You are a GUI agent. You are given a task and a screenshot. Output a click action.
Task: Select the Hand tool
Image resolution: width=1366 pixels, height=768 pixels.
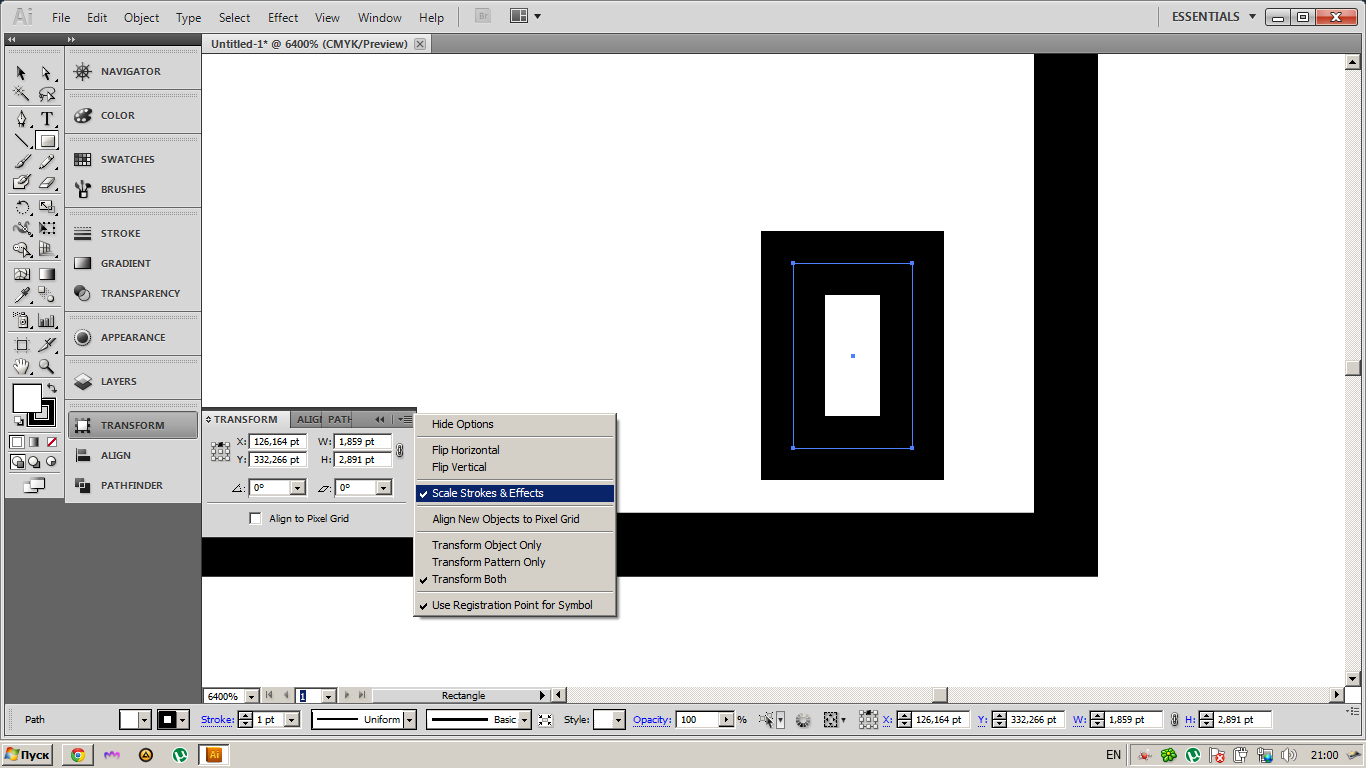21,367
